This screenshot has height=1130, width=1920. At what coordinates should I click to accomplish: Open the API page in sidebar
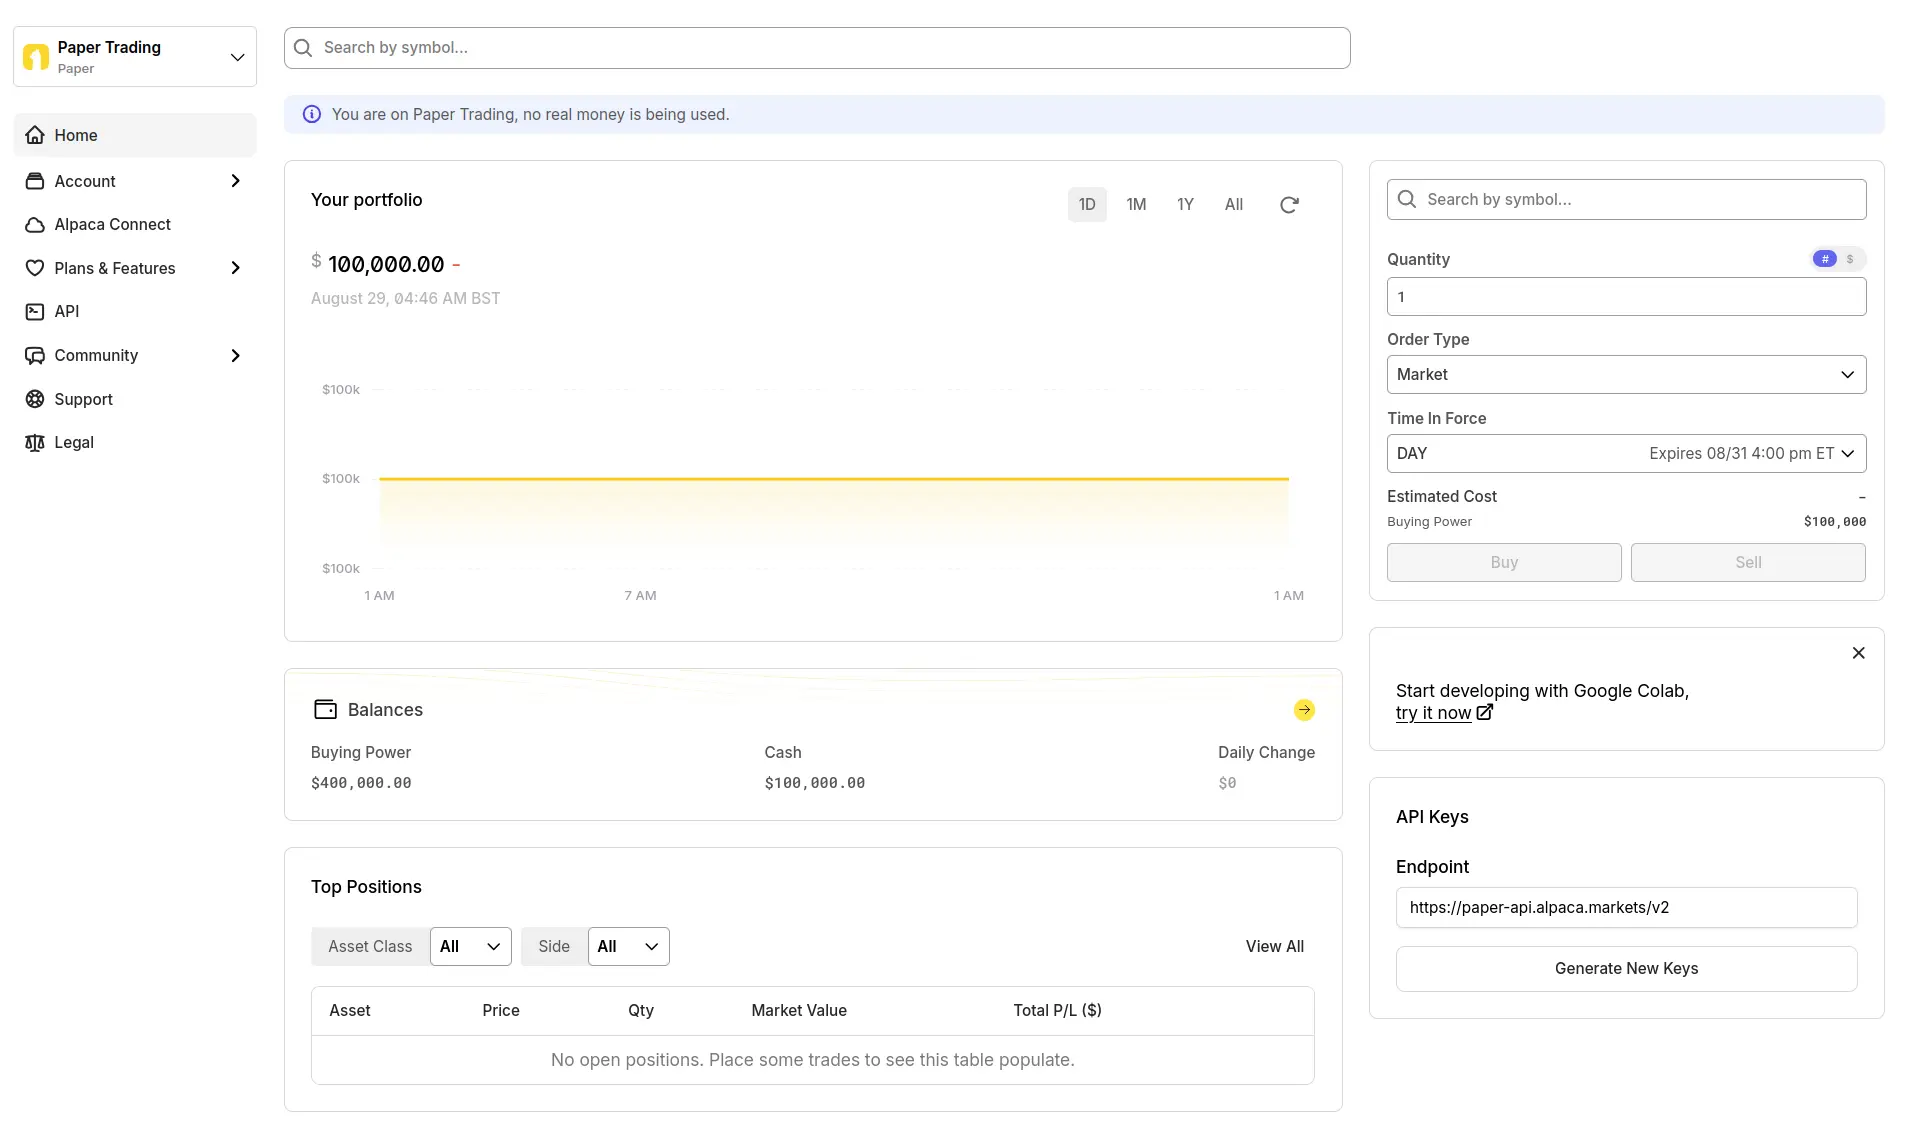point(135,311)
